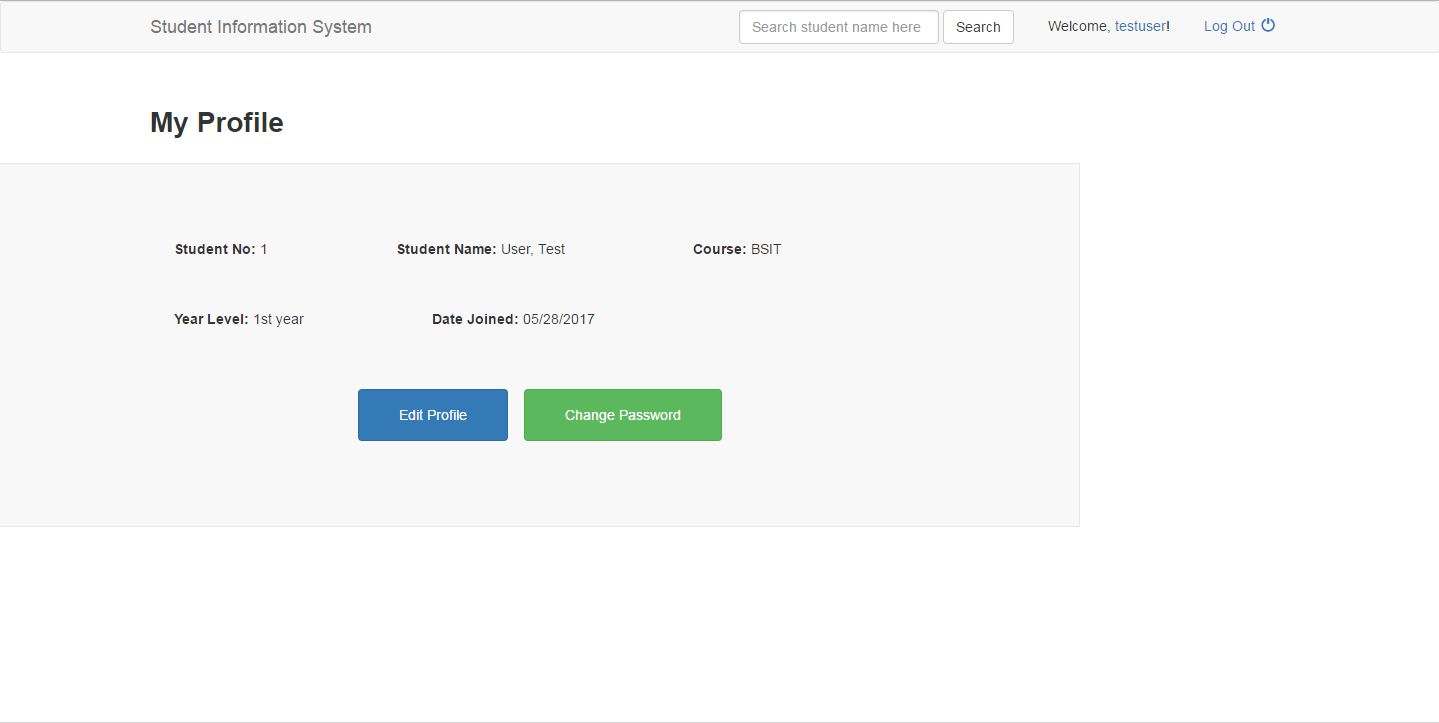Click the Search button
1439x723 pixels.
tap(978, 27)
